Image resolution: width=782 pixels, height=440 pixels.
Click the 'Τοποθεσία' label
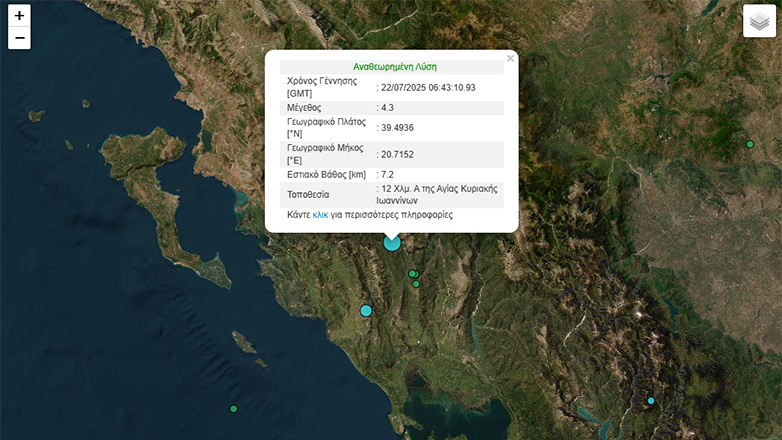click(308, 195)
